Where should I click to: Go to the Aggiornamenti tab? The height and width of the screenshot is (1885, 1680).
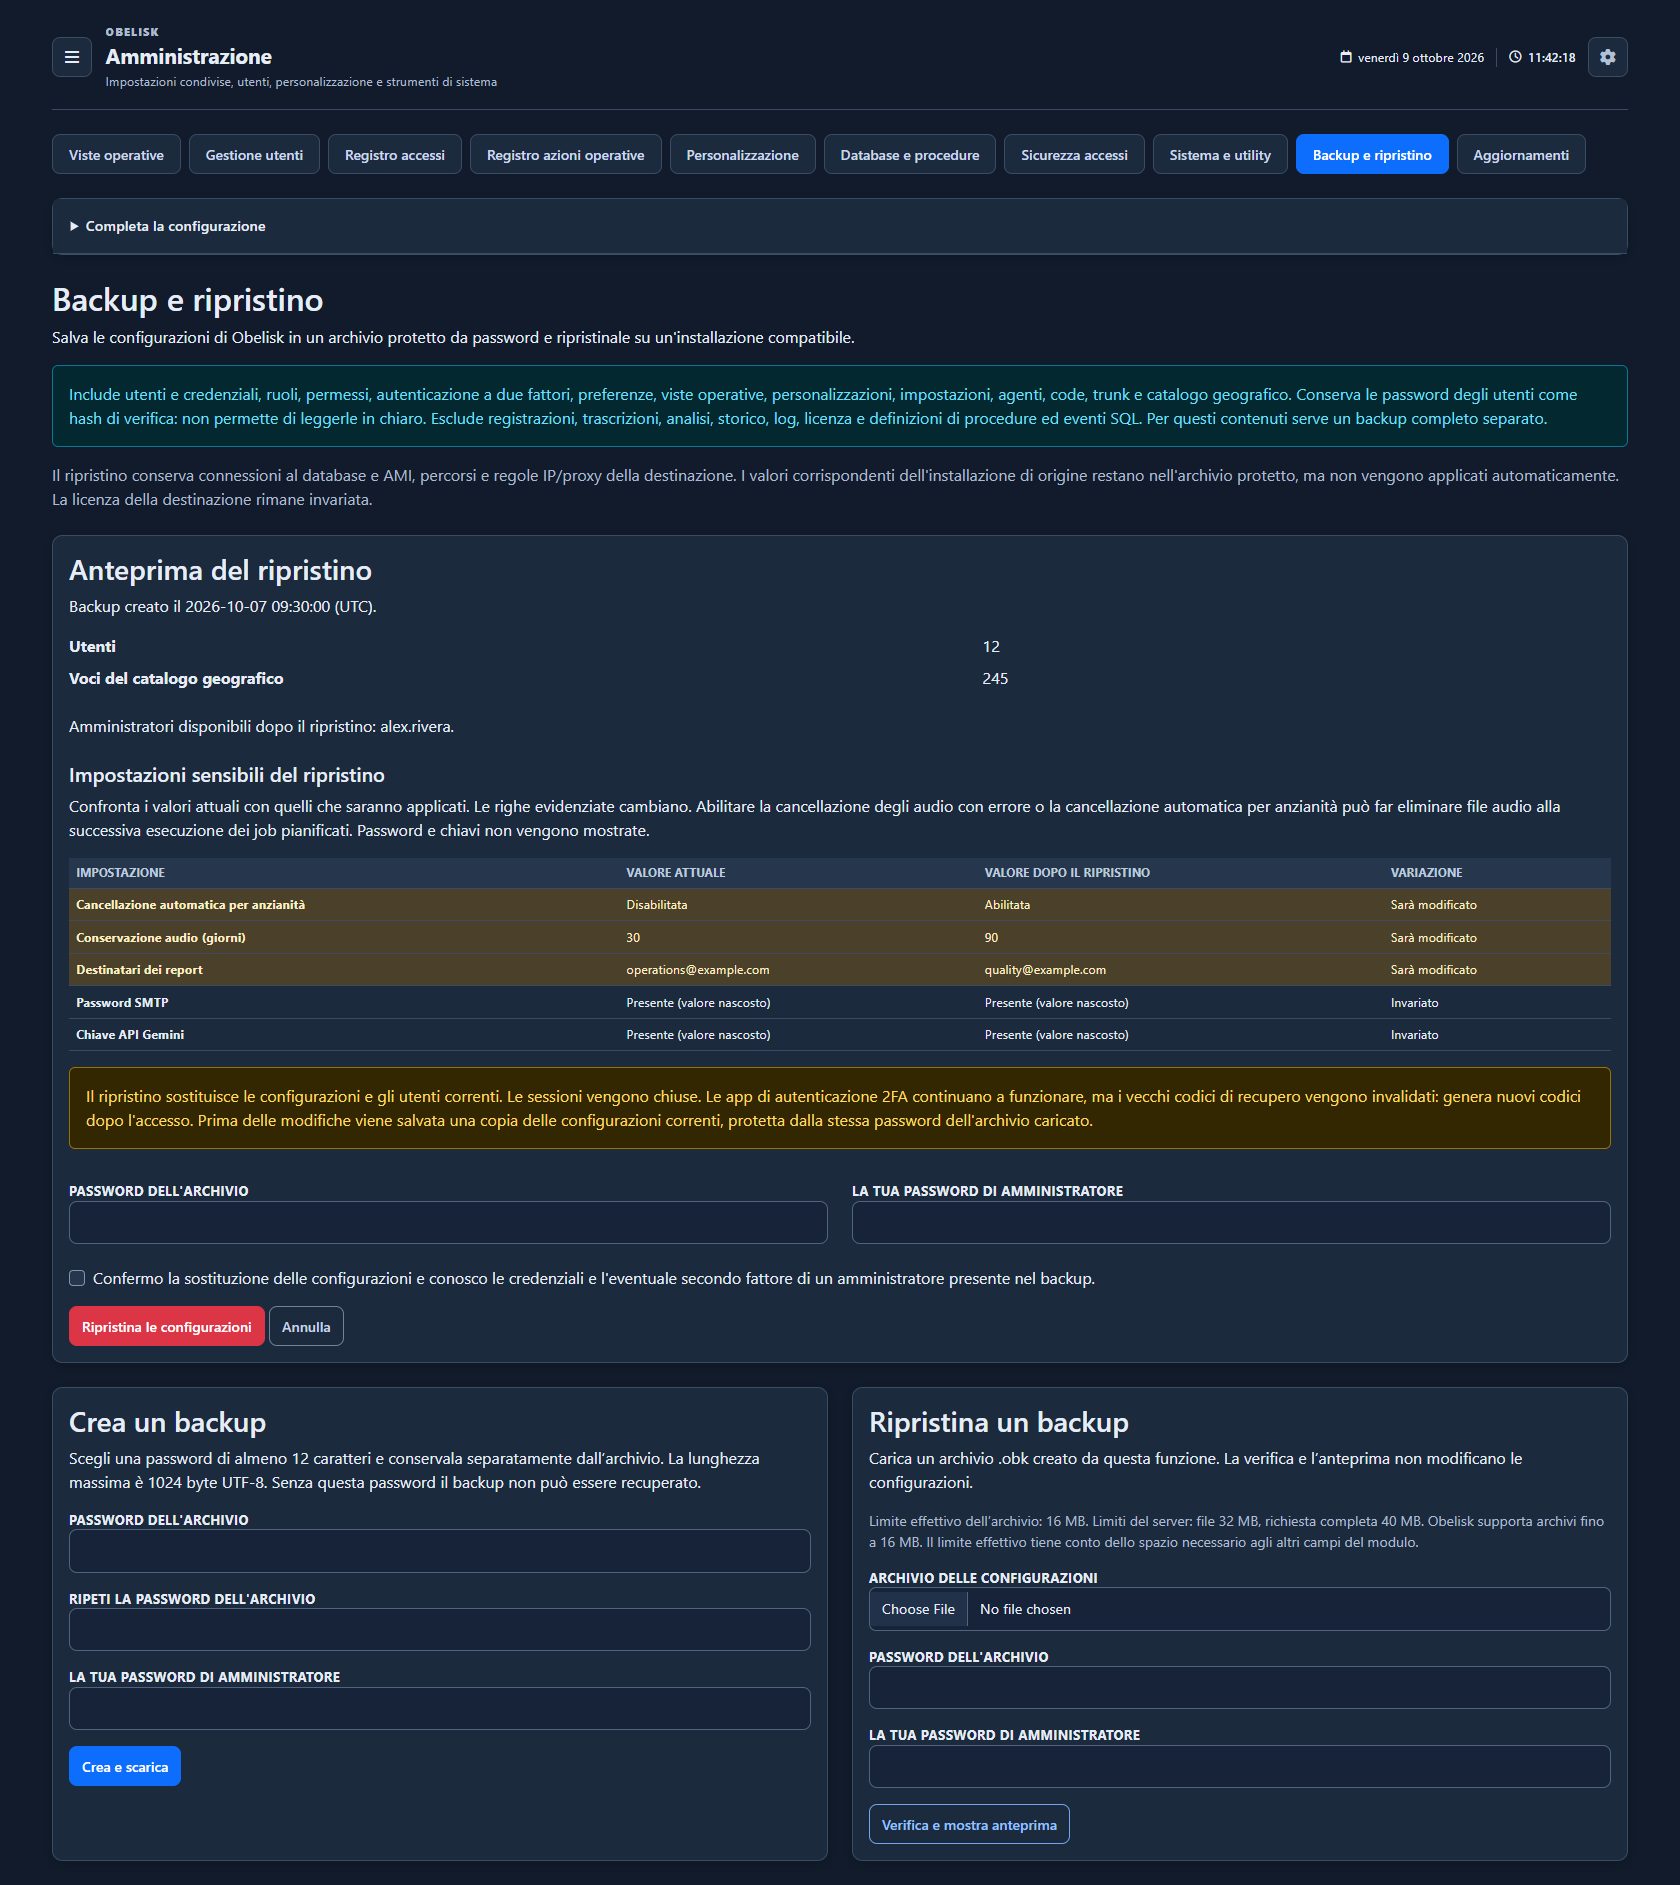coord(1521,154)
